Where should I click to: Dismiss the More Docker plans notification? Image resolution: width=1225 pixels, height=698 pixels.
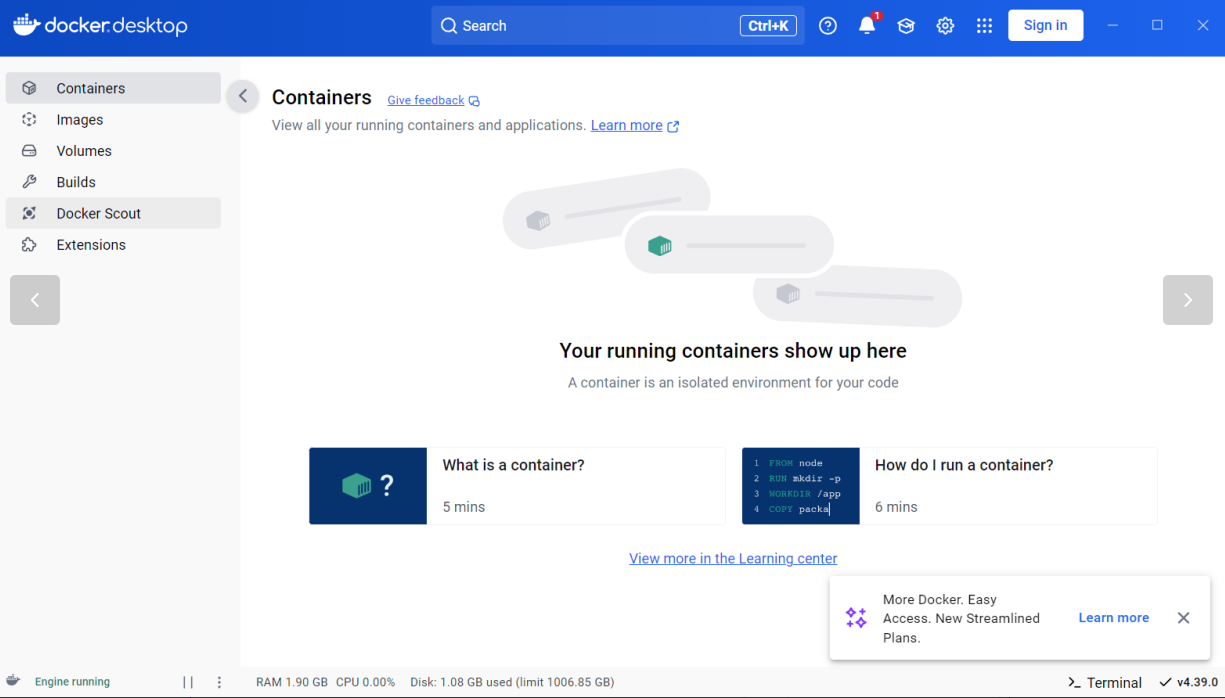[1183, 618]
